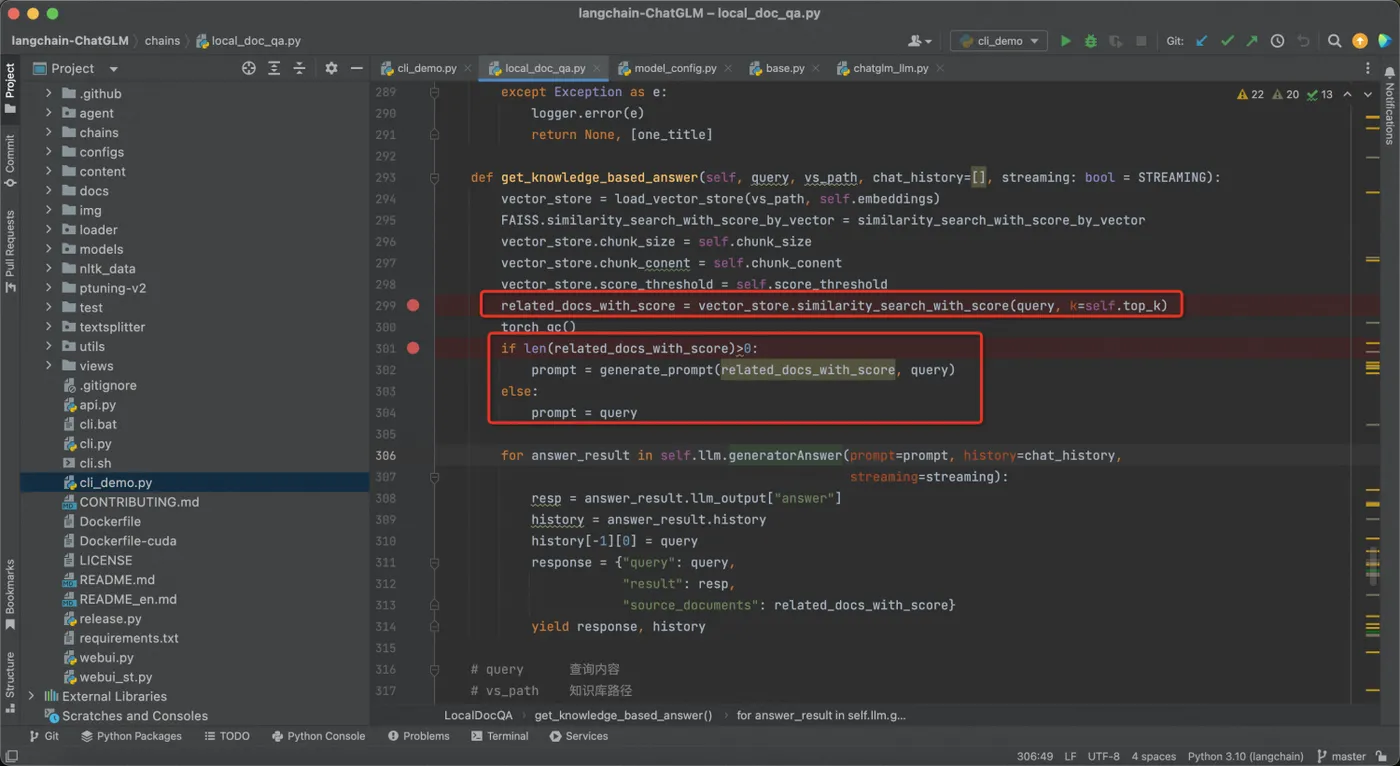1400x766 pixels.
Task: Hide the Project tool window
Action: (356, 68)
